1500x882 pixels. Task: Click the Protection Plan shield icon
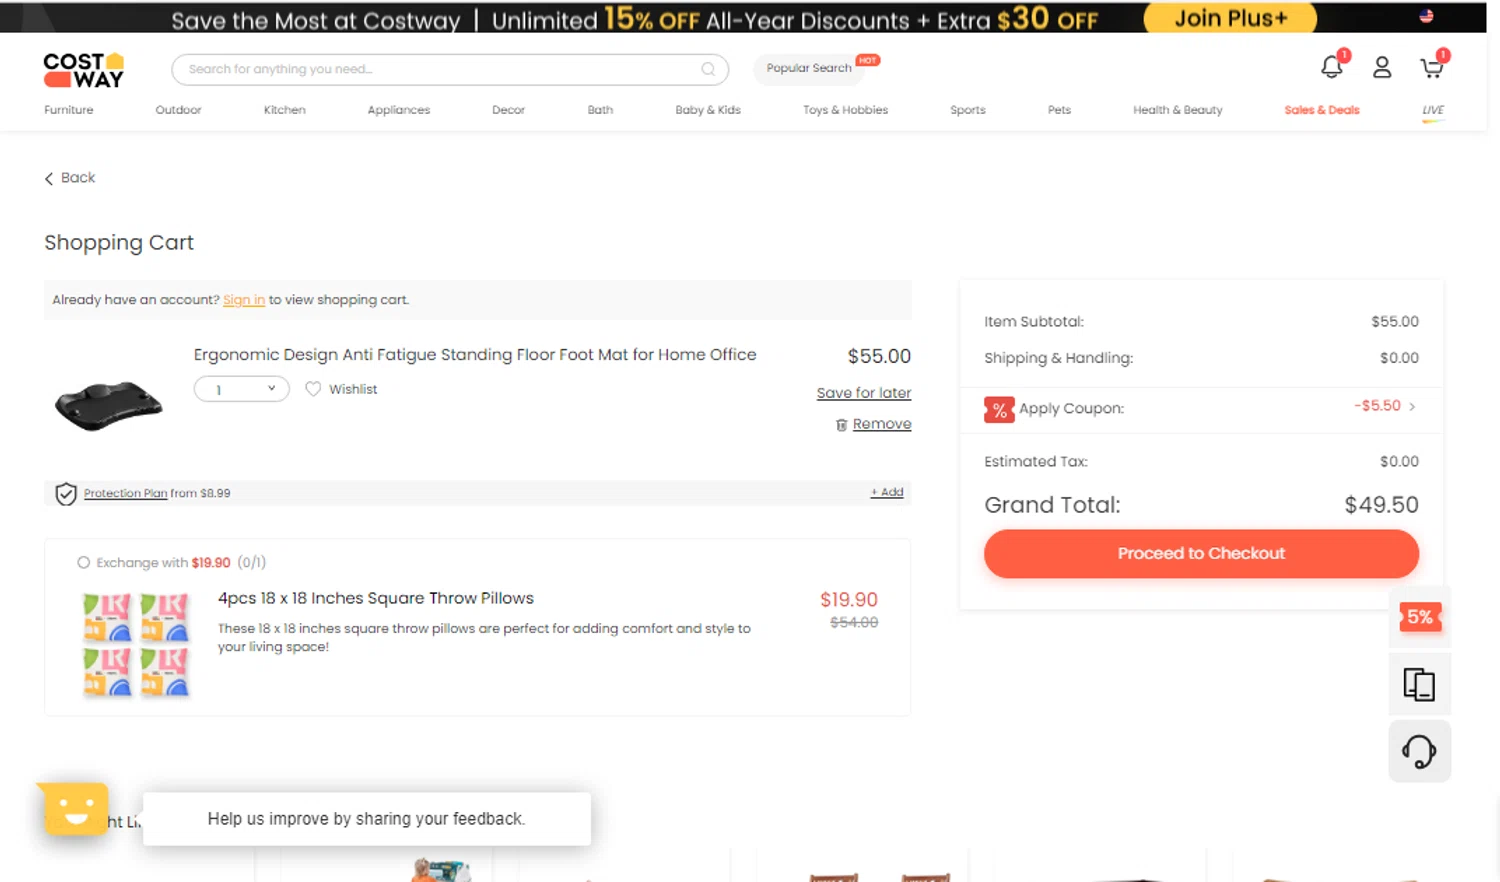point(66,493)
